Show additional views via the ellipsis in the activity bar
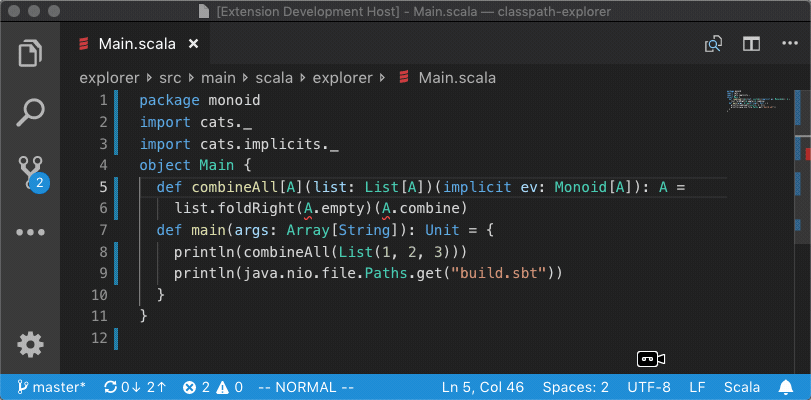 click(31, 232)
